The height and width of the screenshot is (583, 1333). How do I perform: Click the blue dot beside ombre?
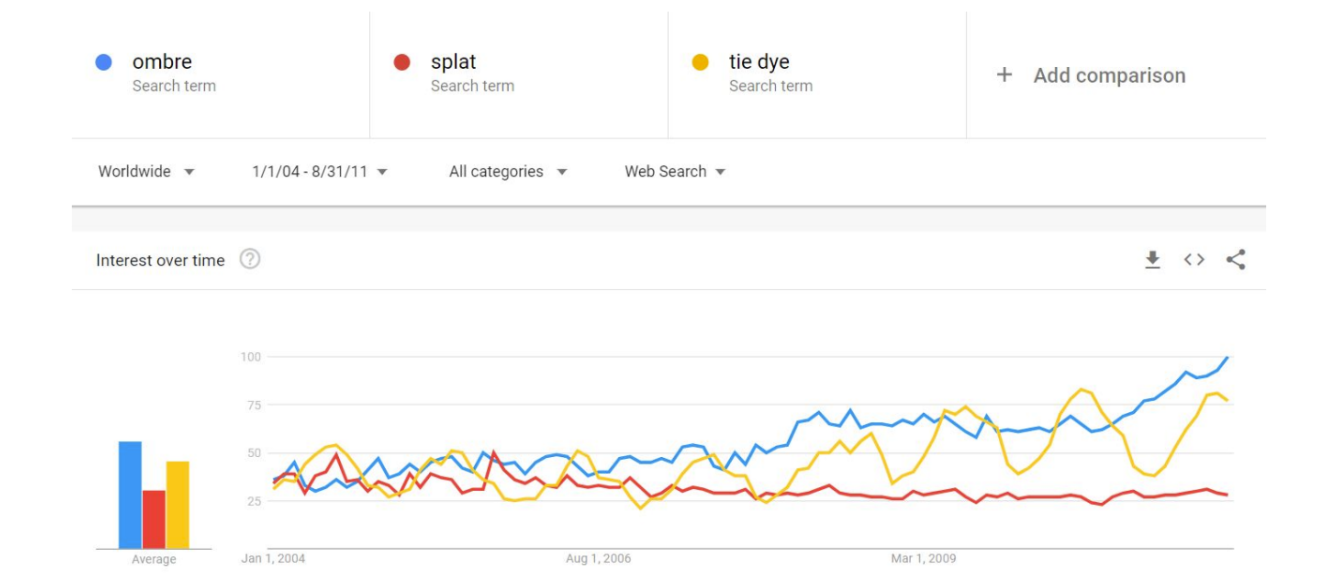tap(103, 62)
